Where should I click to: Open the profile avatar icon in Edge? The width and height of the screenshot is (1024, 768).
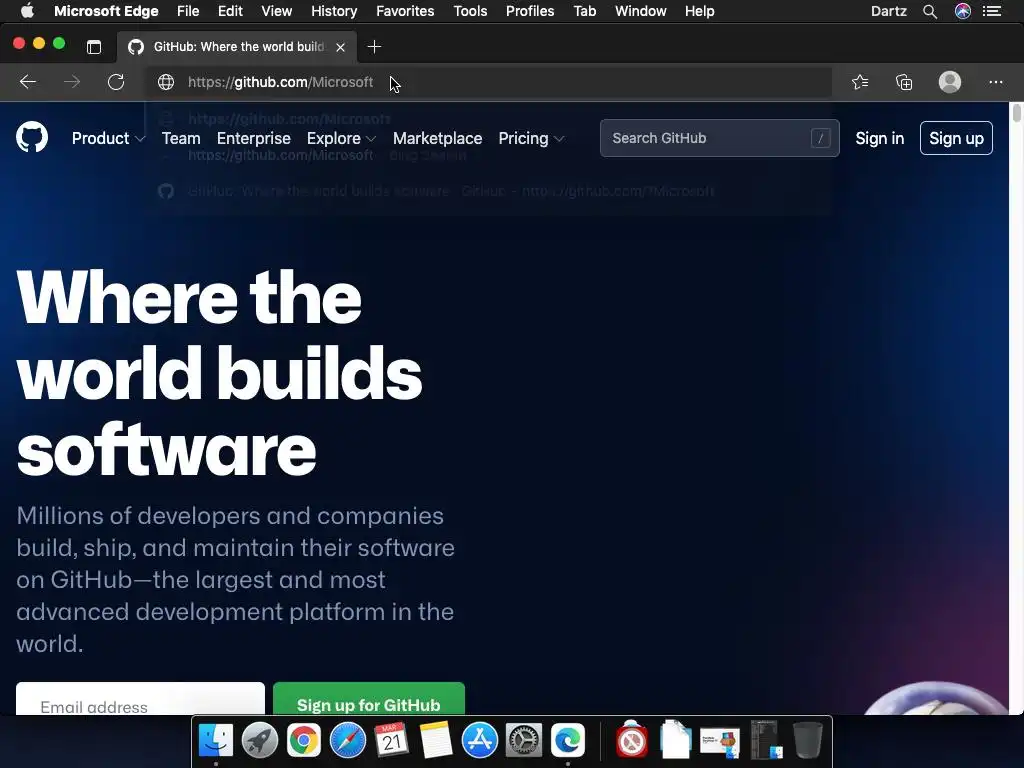point(950,82)
